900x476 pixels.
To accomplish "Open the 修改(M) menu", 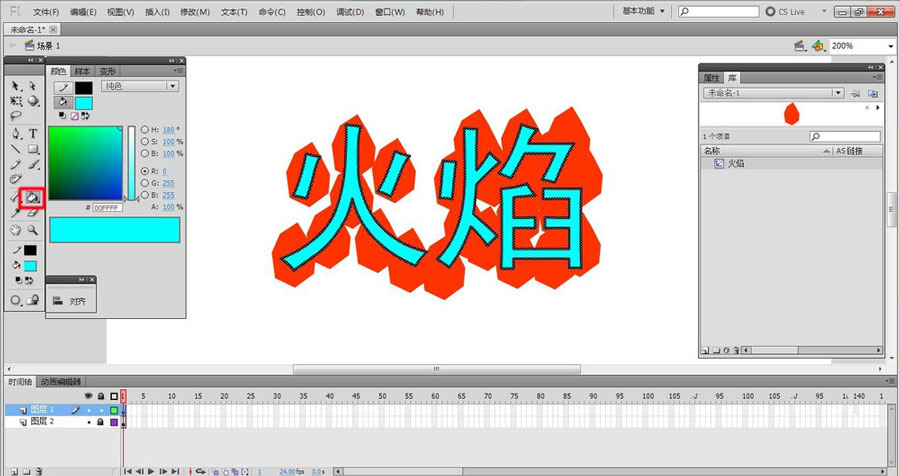I will 195,11.
